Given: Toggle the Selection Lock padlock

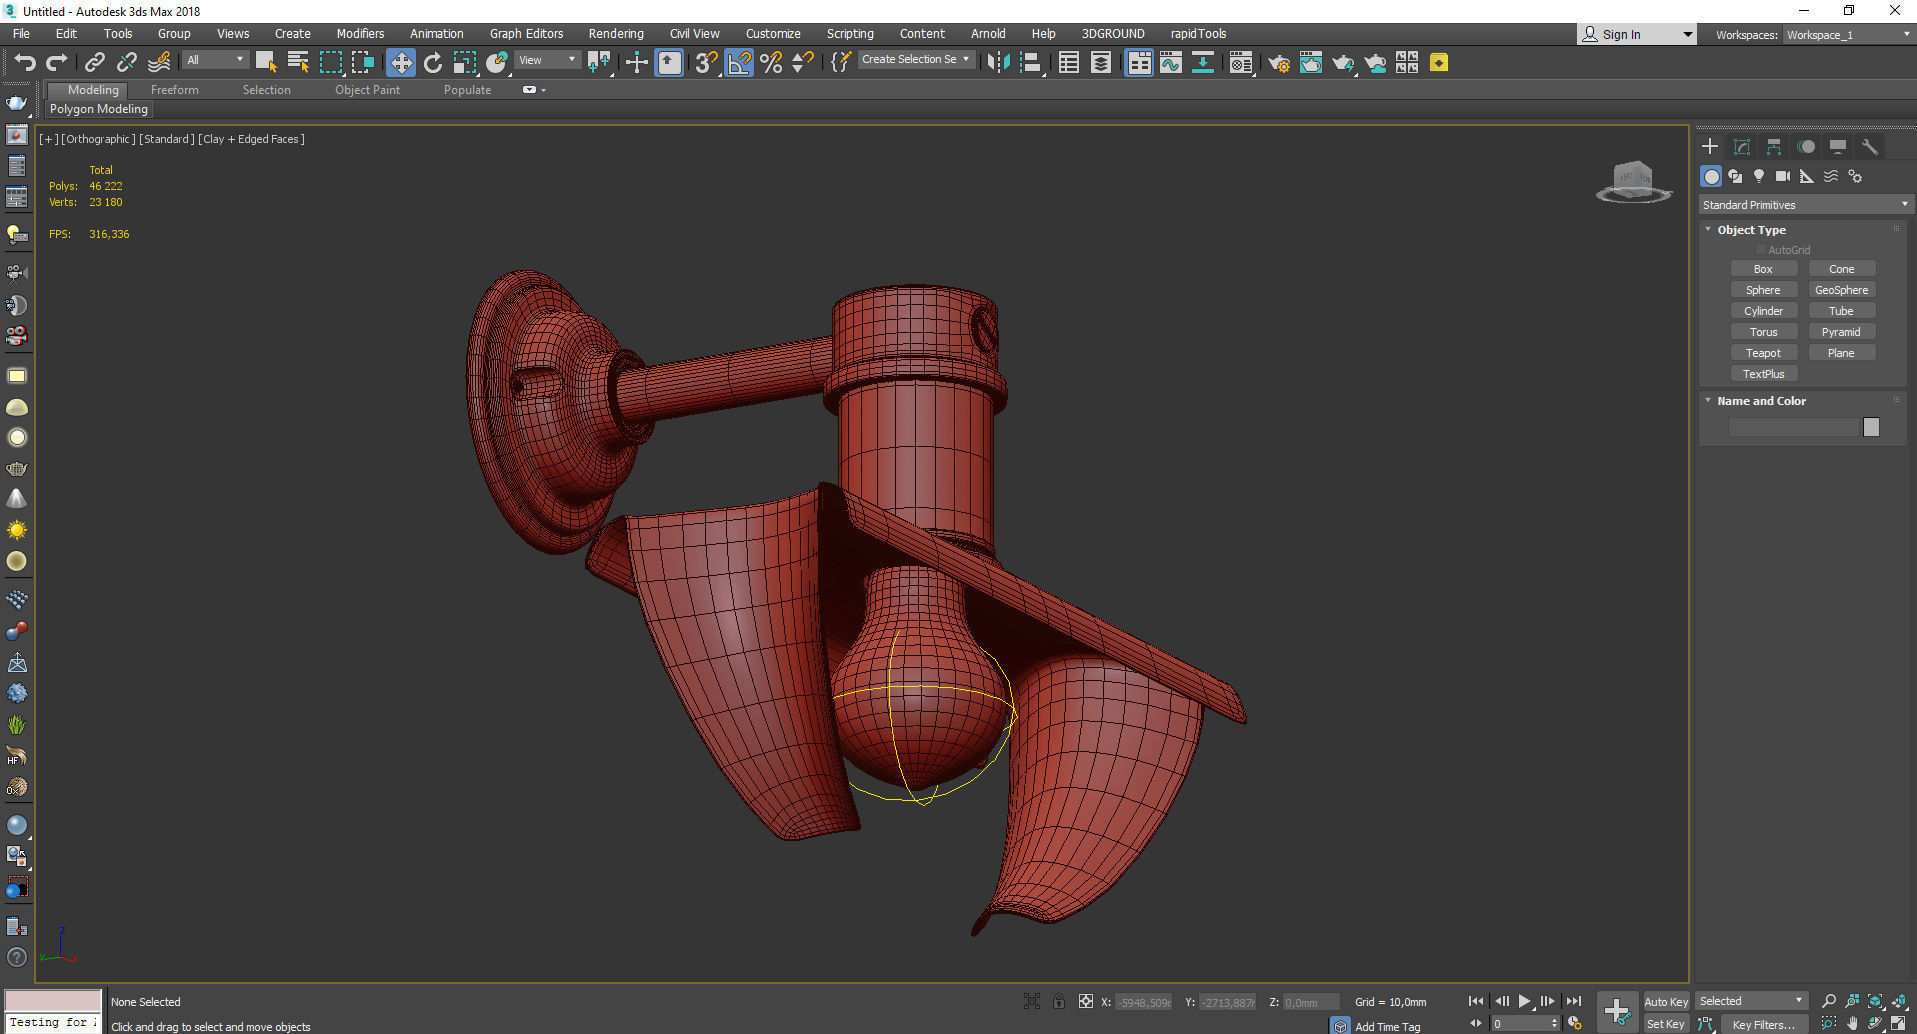Looking at the screenshot, I should [1058, 1001].
